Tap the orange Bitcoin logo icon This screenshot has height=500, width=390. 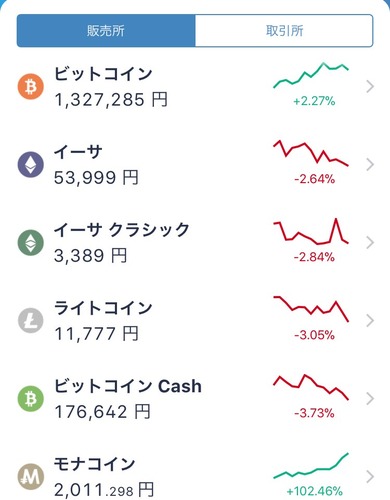point(30,87)
